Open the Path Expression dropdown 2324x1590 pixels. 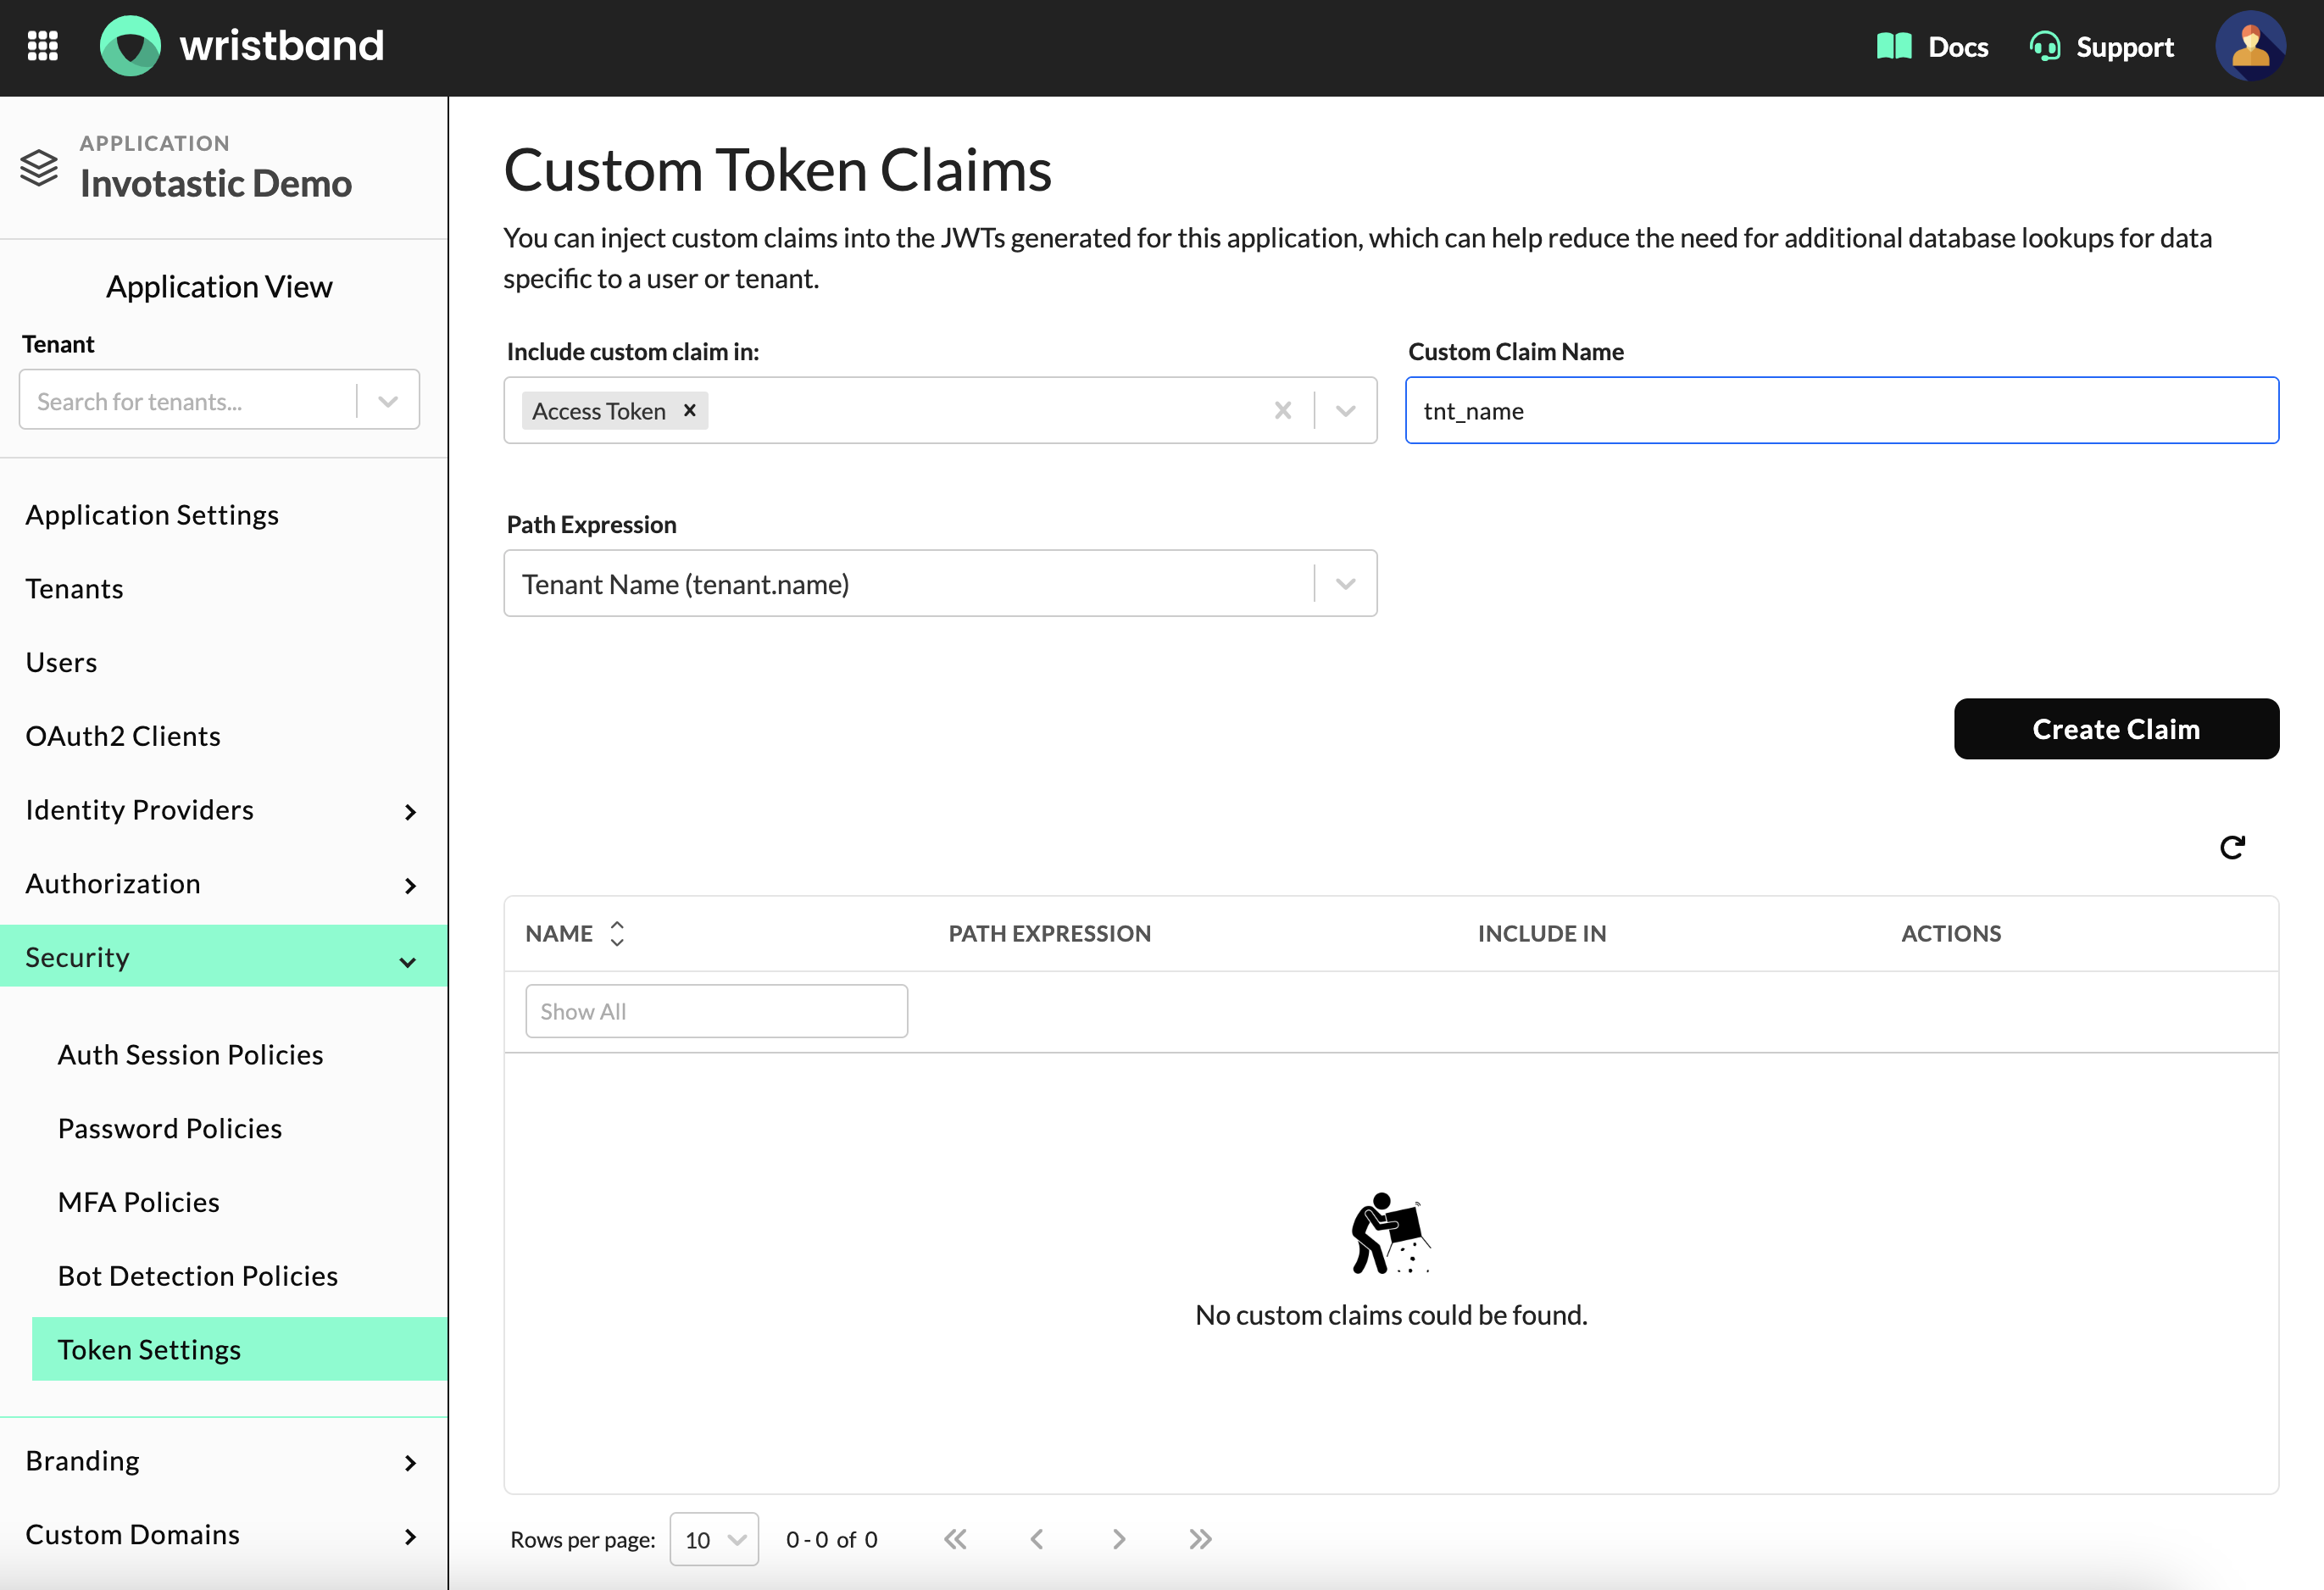1345,583
